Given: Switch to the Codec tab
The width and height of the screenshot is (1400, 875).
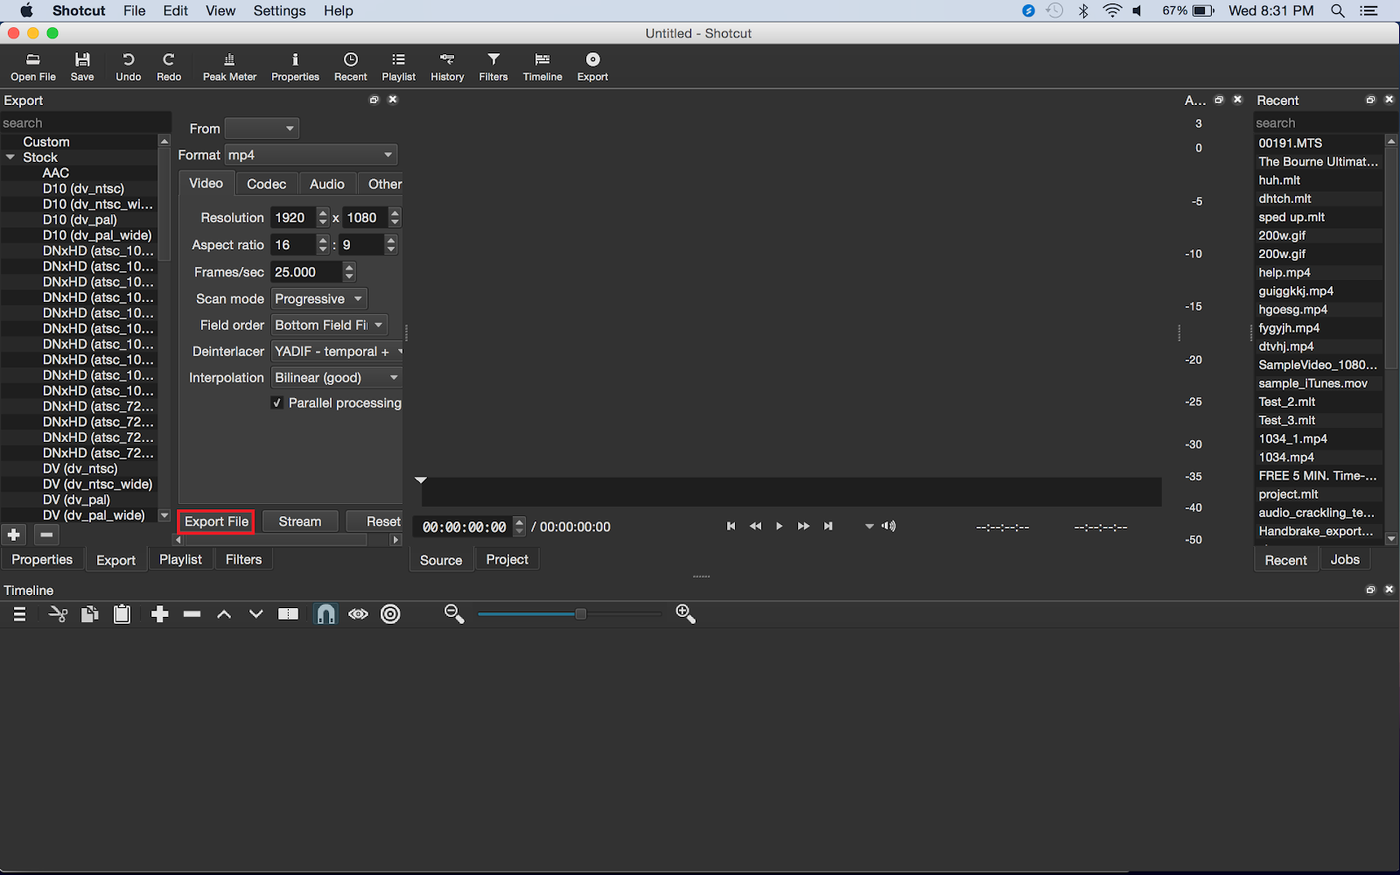Looking at the screenshot, I should [265, 184].
